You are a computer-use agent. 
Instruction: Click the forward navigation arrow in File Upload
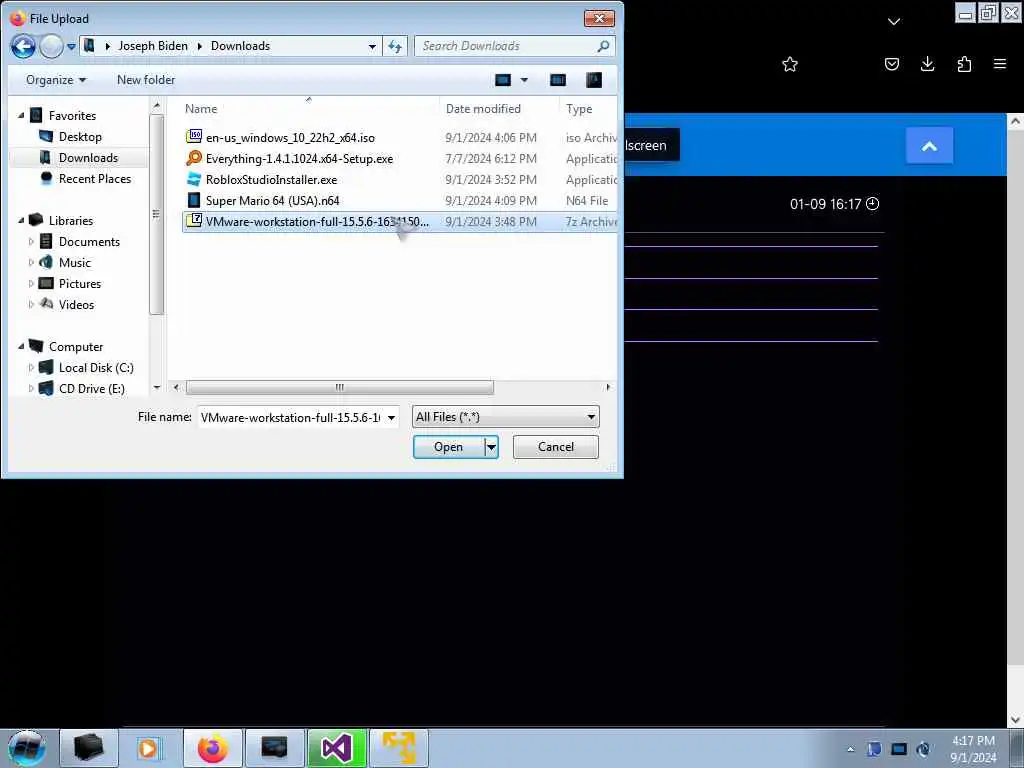click(51, 46)
